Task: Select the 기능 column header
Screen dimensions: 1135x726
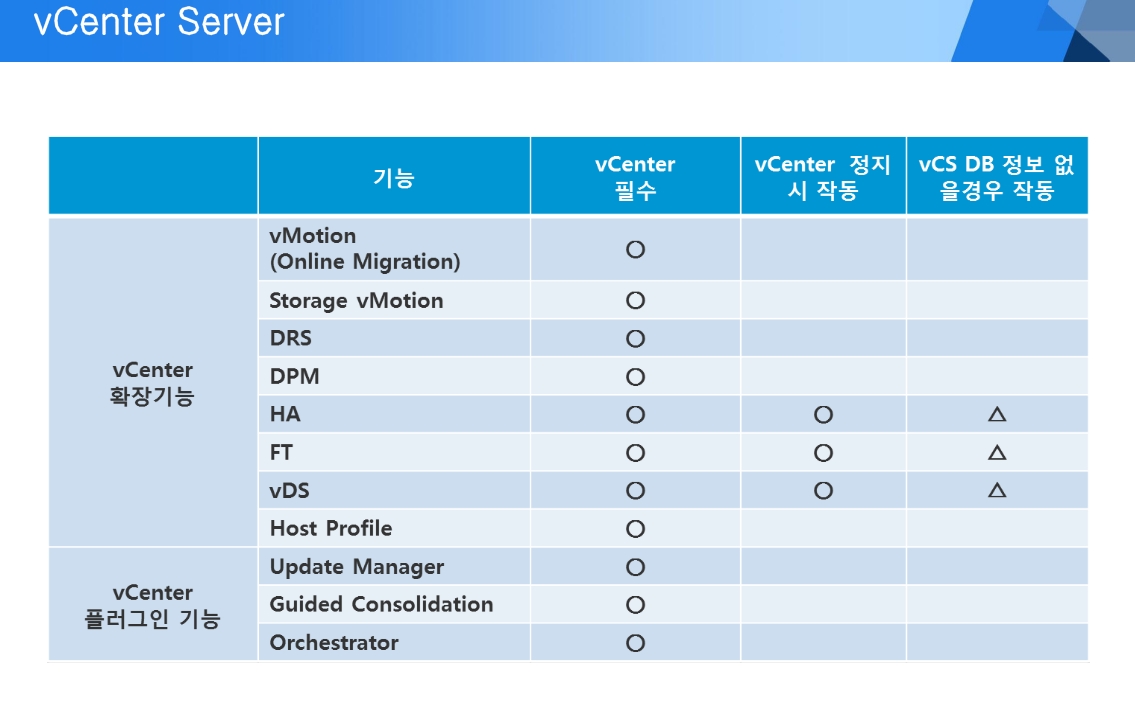Action: pyautogui.click(x=394, y=176)
